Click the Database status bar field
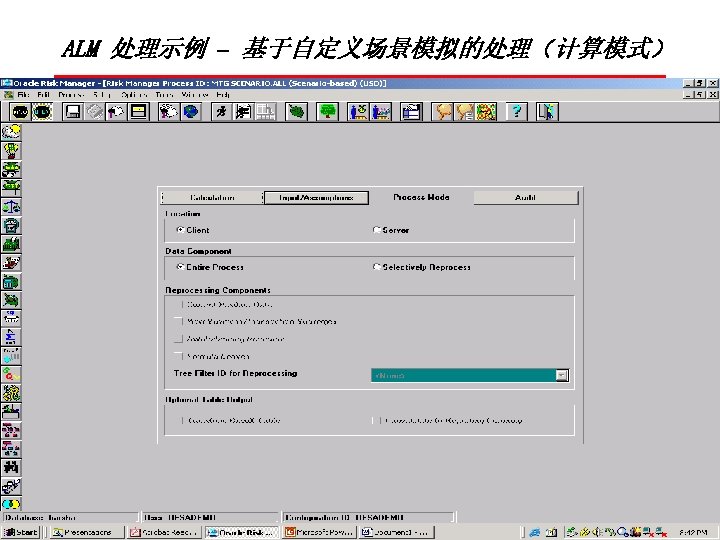Viewport: 720px width, 540px height. 70,518
